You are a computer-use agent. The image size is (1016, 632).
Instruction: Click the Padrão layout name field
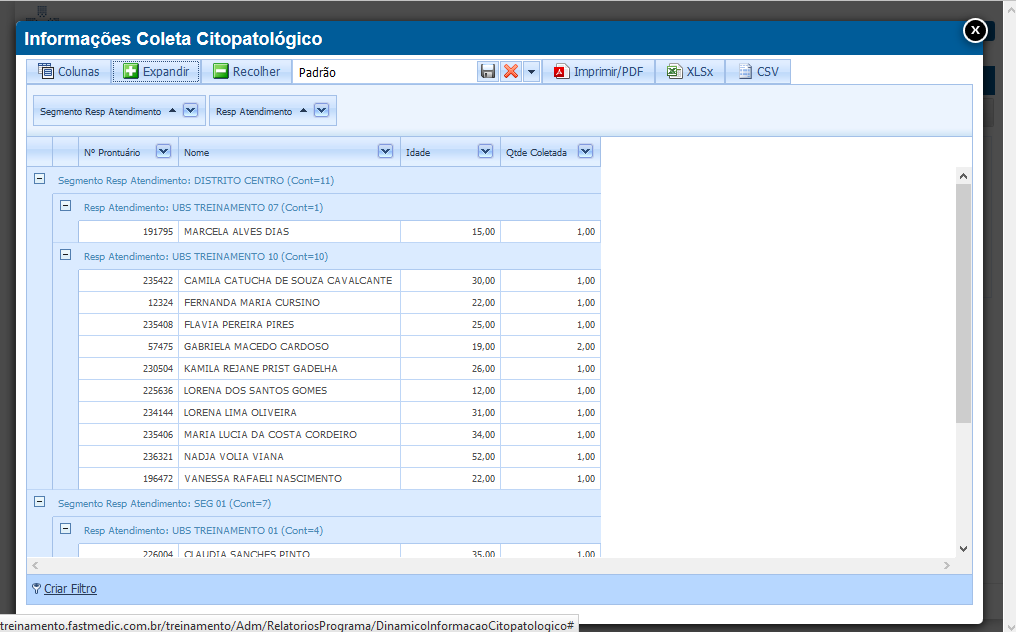(x=385, y=72)
